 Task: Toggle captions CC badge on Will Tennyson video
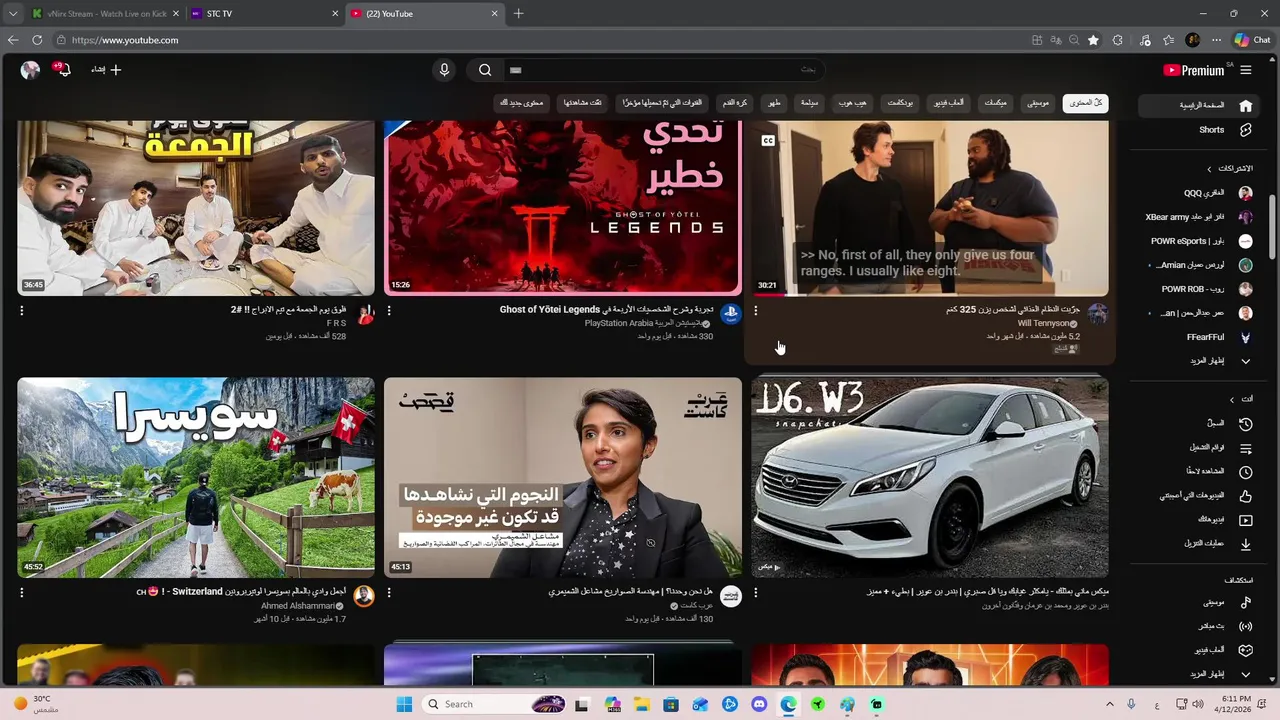[768, 140]
